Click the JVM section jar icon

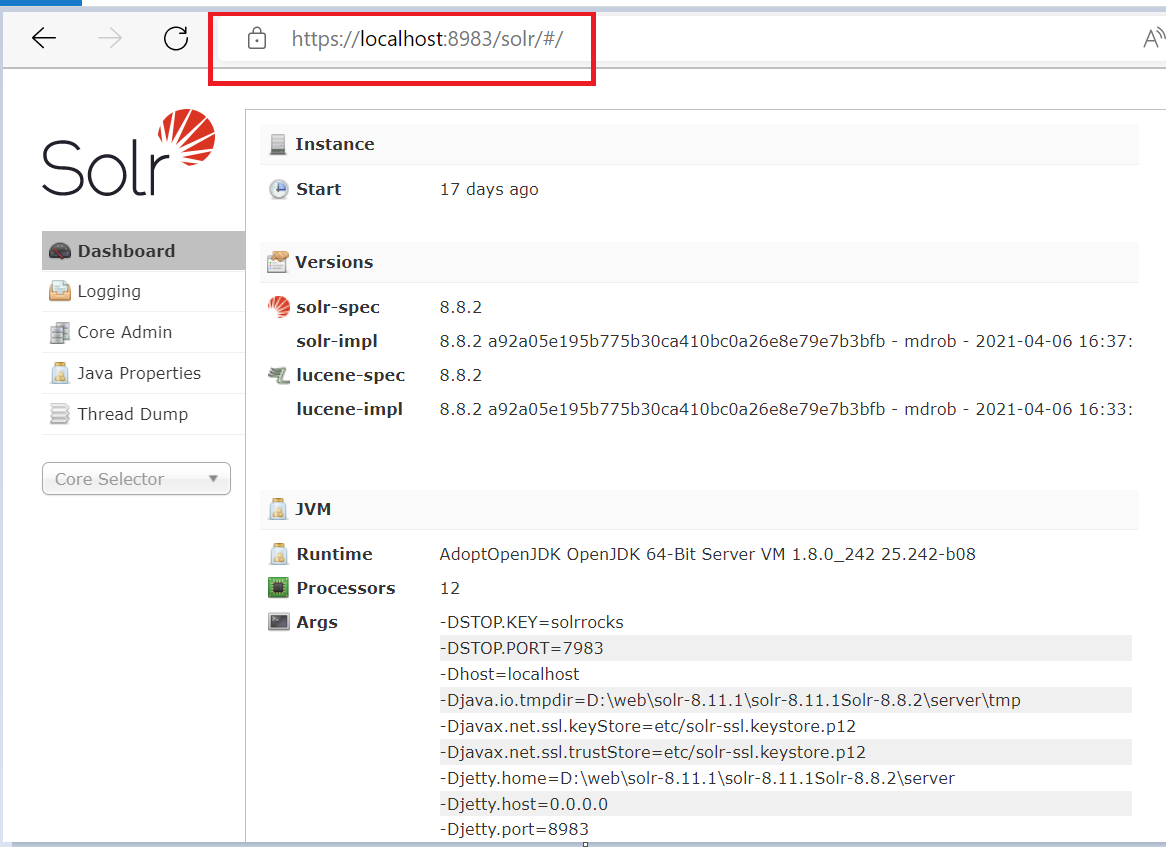(x=277, y=509)
